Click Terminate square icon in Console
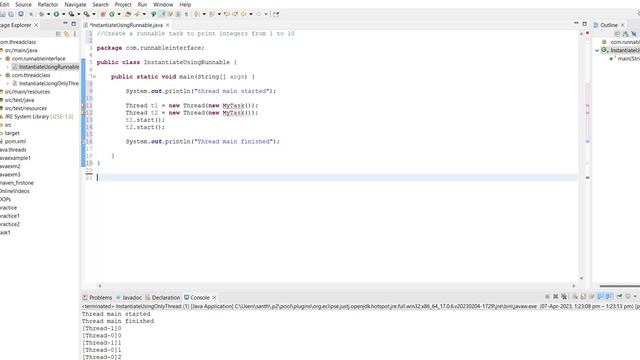This screenshot has width=640, height=360. click(x=547, y=296)
